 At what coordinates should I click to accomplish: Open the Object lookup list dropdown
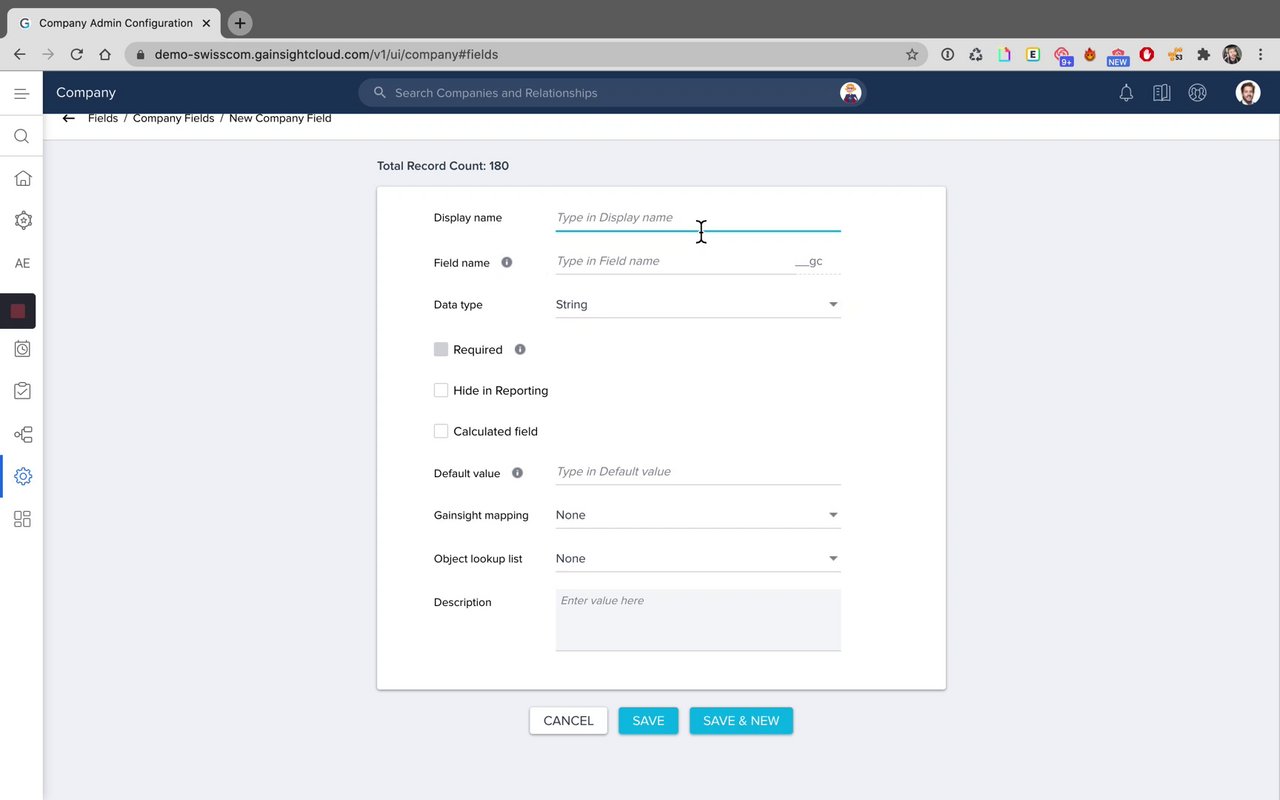698,558
